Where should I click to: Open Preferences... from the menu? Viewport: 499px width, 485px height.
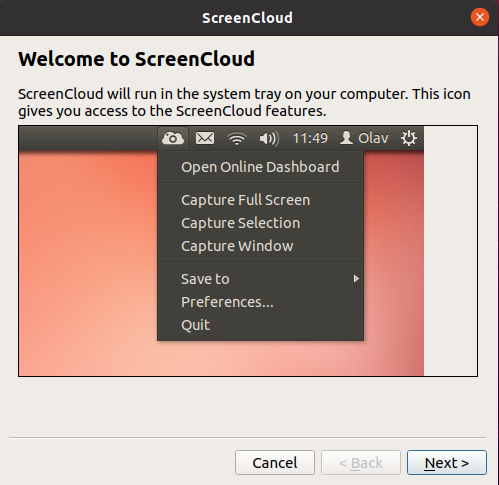click(260, 302)
